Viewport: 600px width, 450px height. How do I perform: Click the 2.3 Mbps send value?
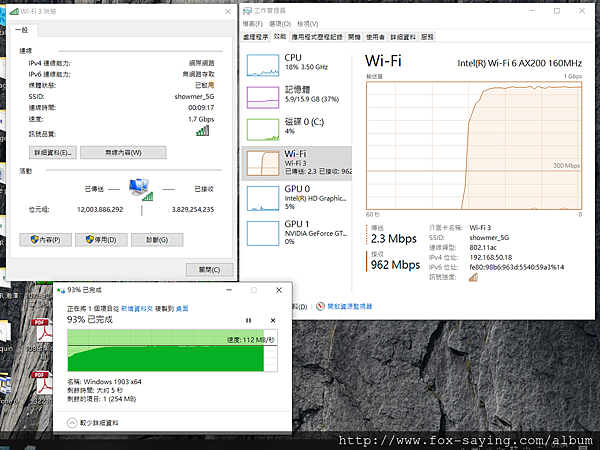pos(393,238)
